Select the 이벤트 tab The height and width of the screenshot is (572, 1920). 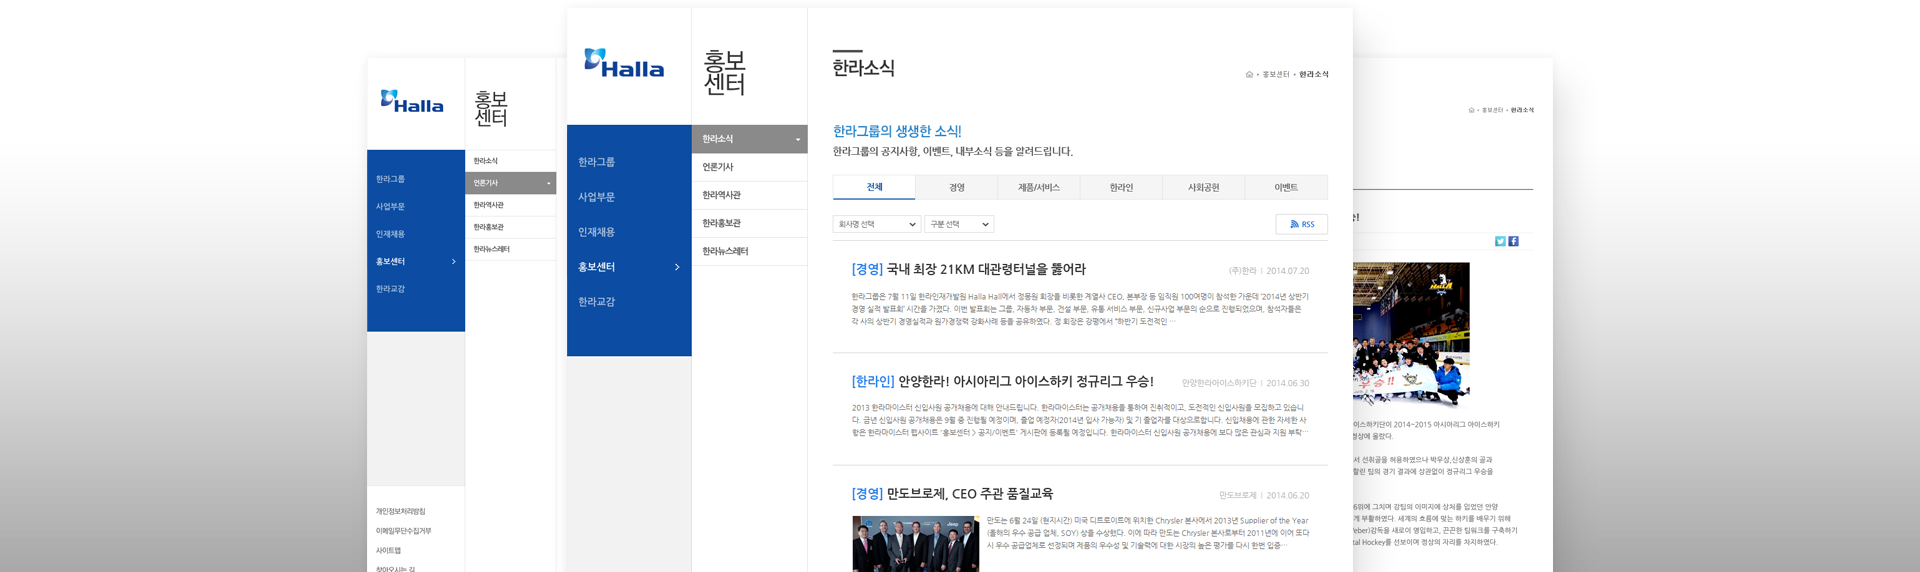click(1286, 187)
